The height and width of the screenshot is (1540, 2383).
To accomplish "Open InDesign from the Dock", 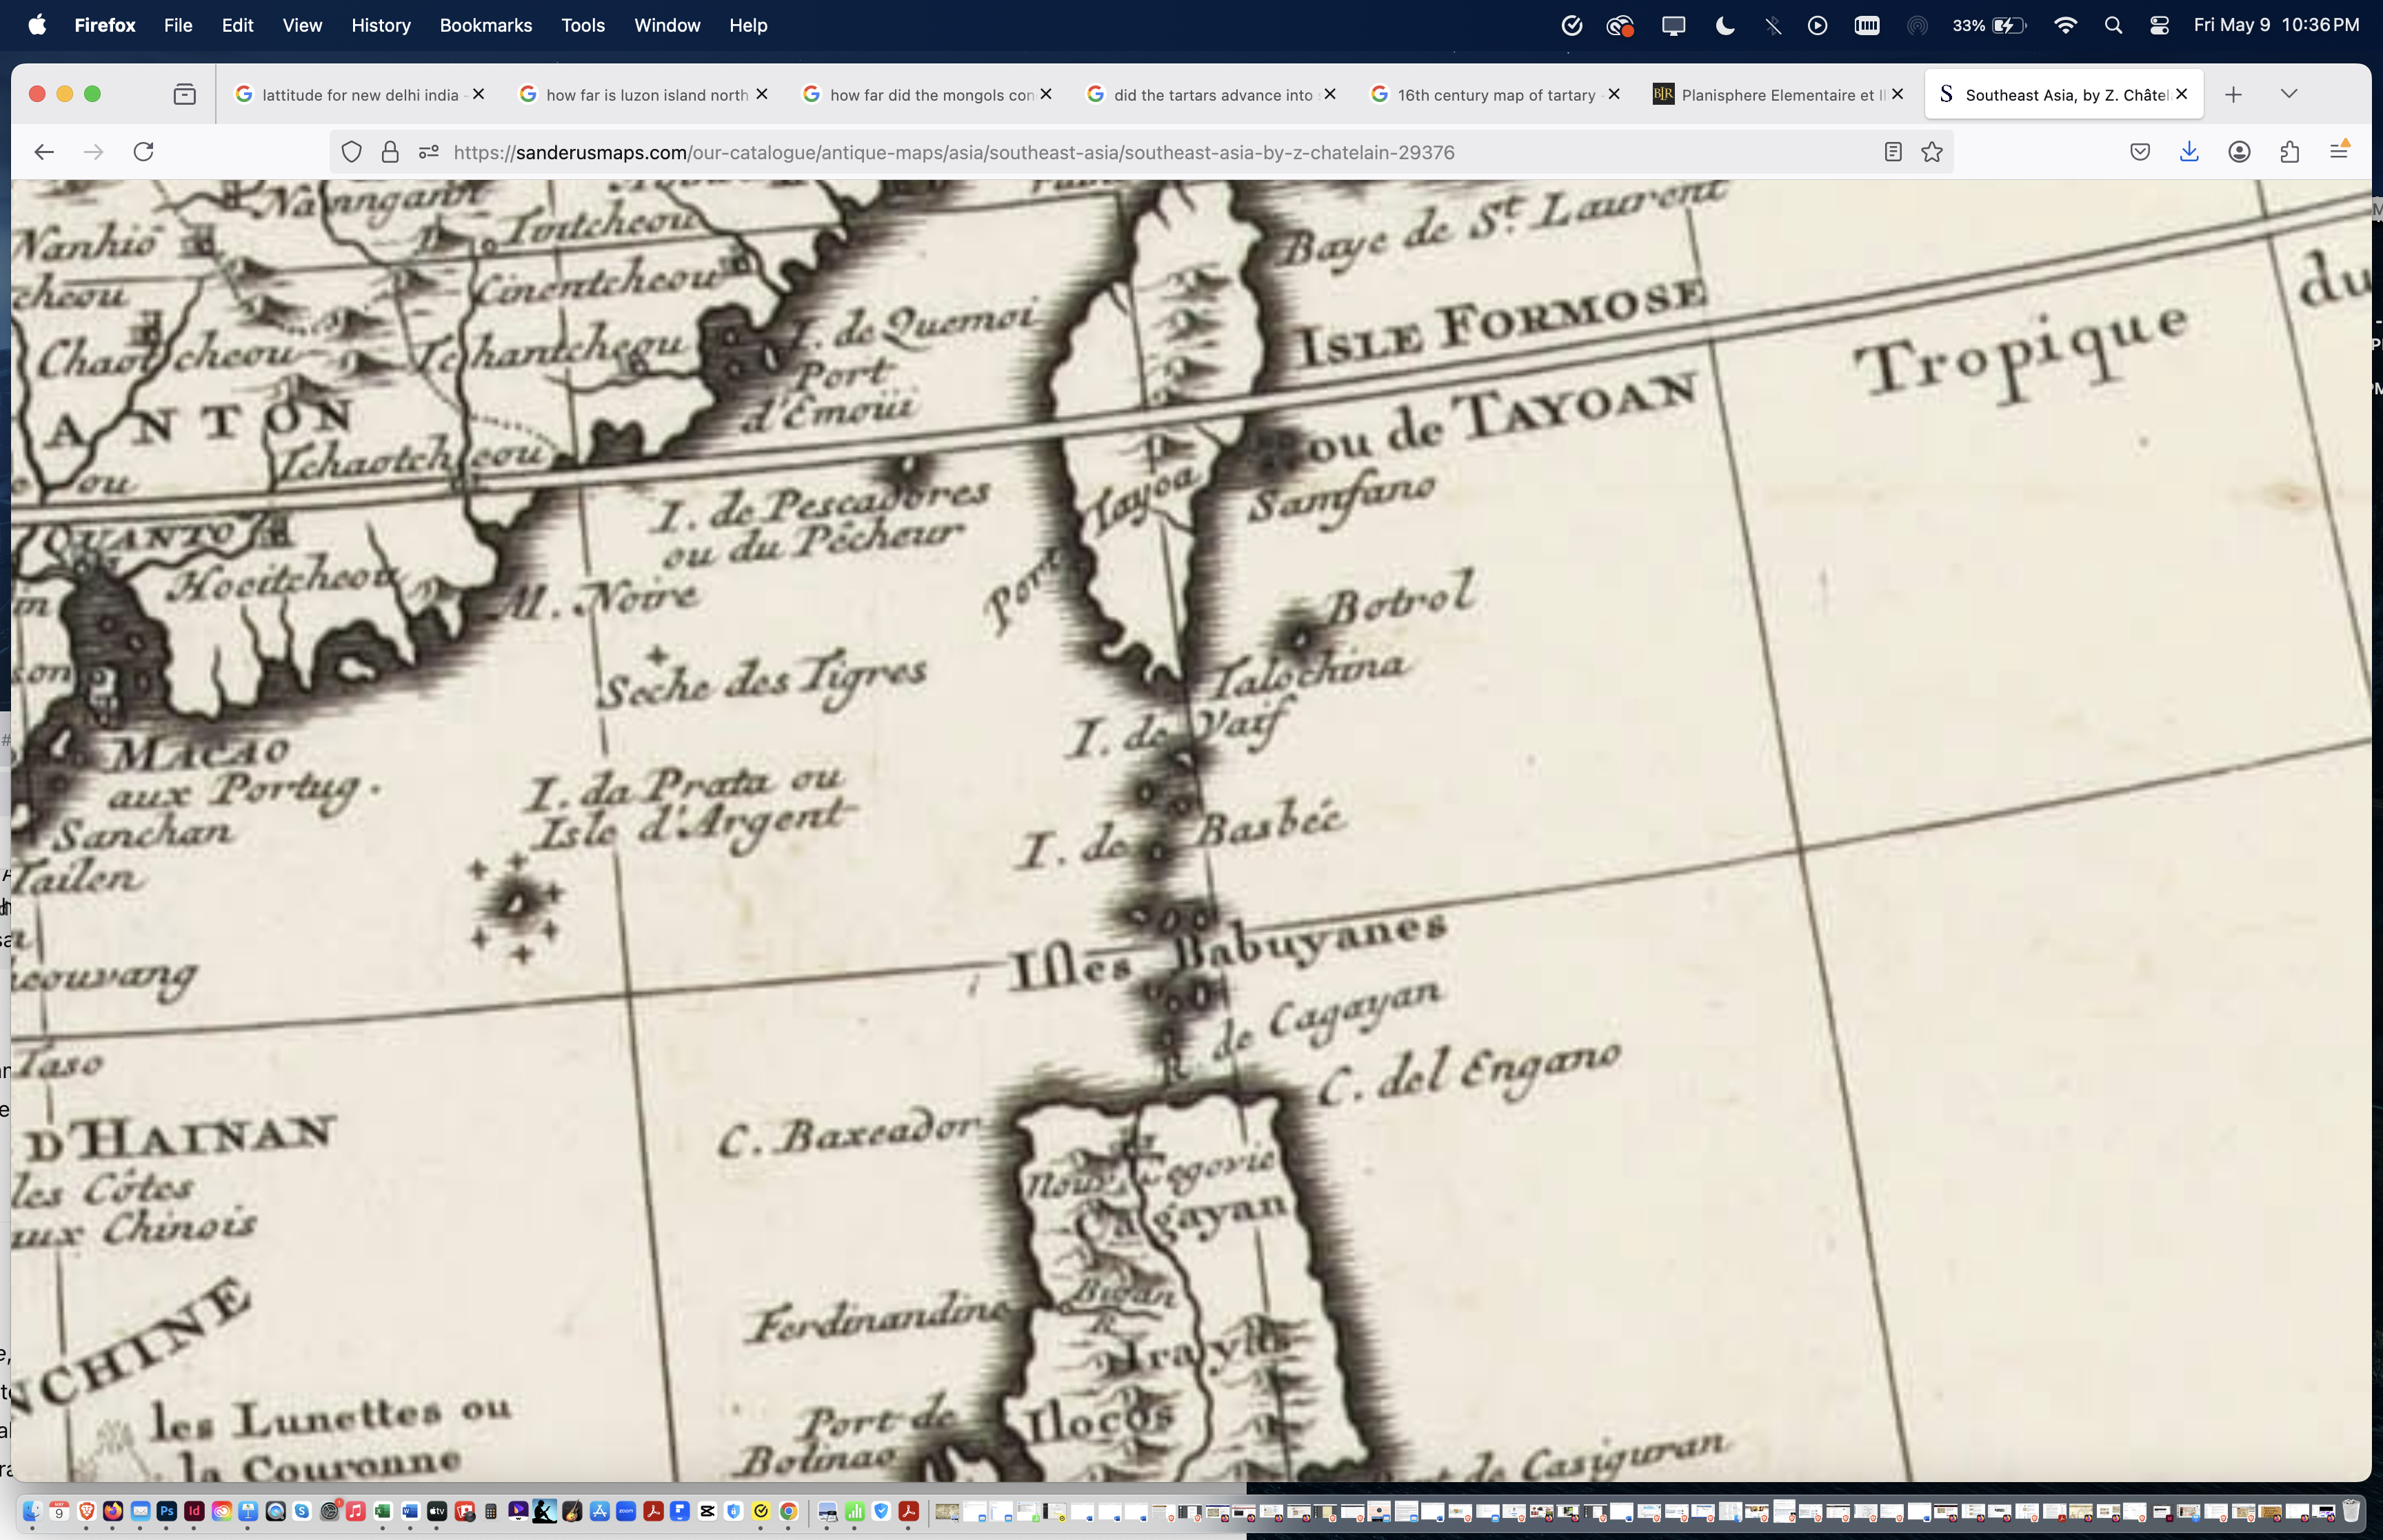I will (x=194, y=1511).
